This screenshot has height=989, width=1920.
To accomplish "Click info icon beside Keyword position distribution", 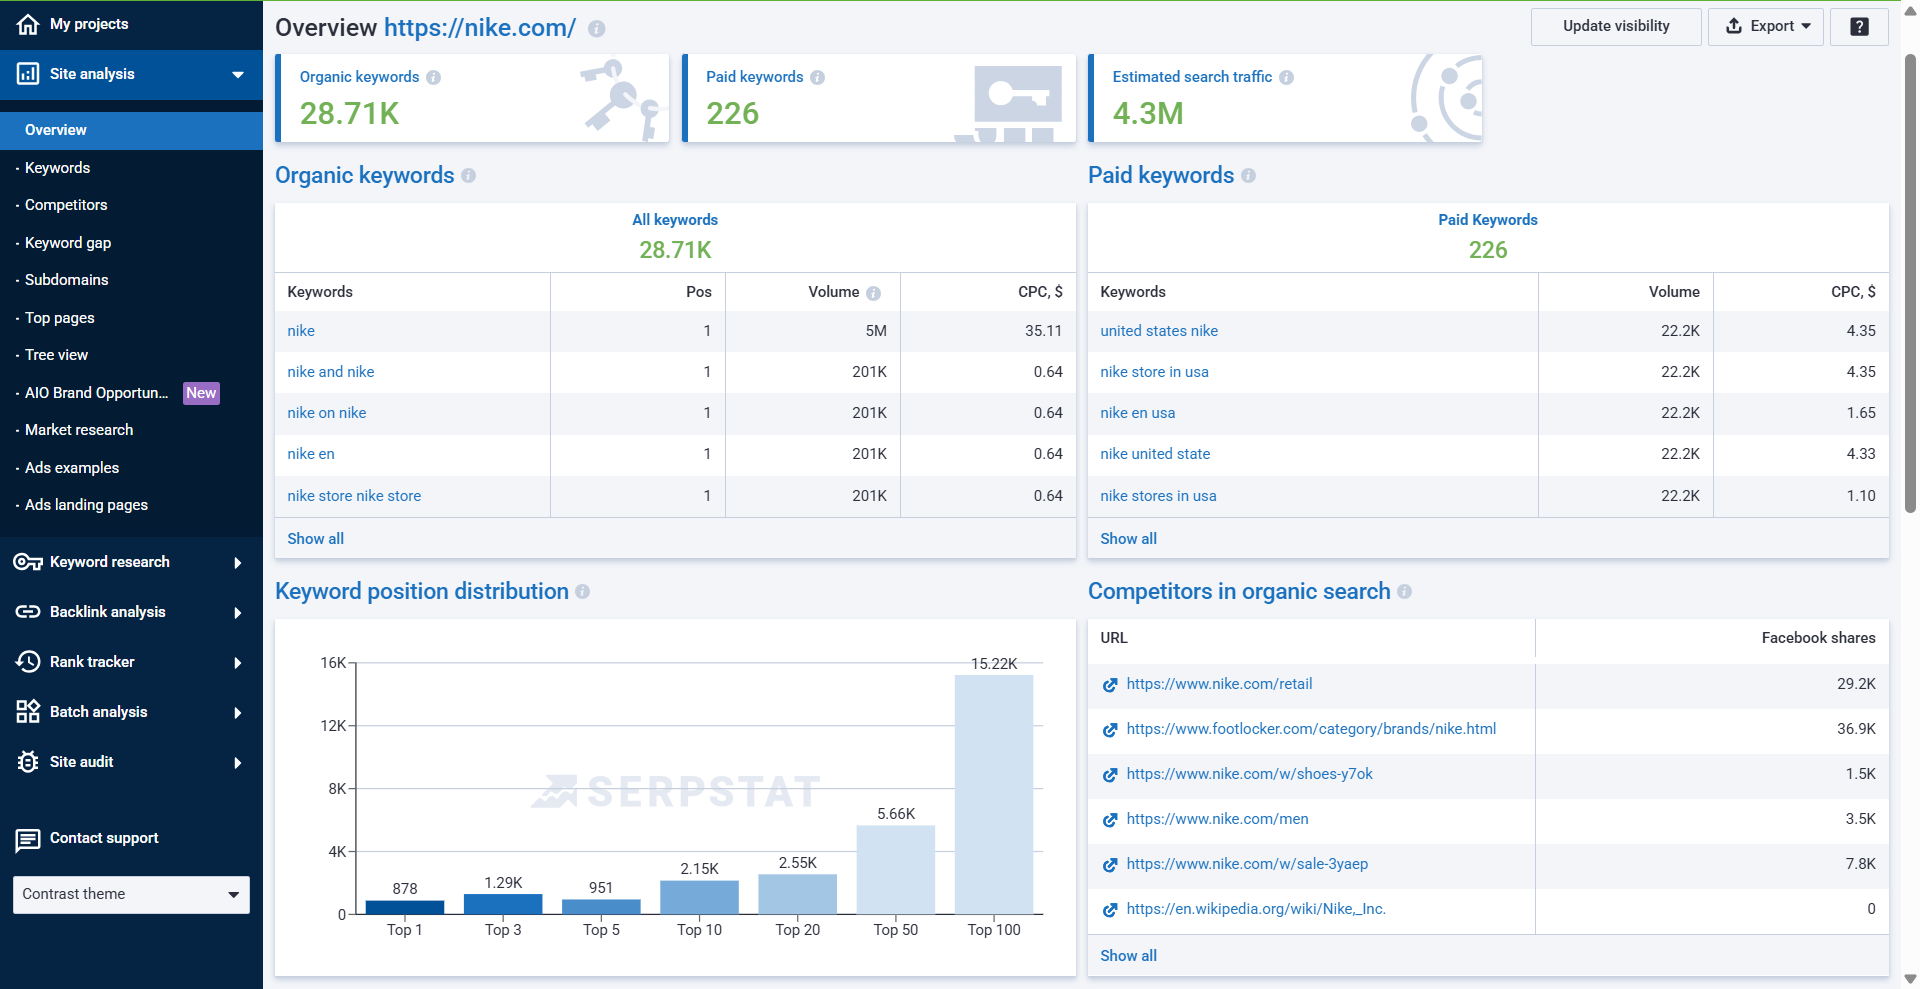I will (x=582, y=592).
